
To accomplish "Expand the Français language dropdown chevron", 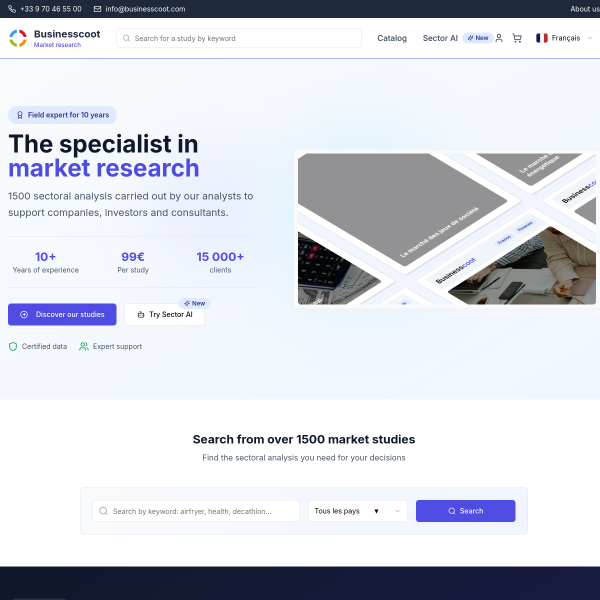I will click(x=590, y=38).
